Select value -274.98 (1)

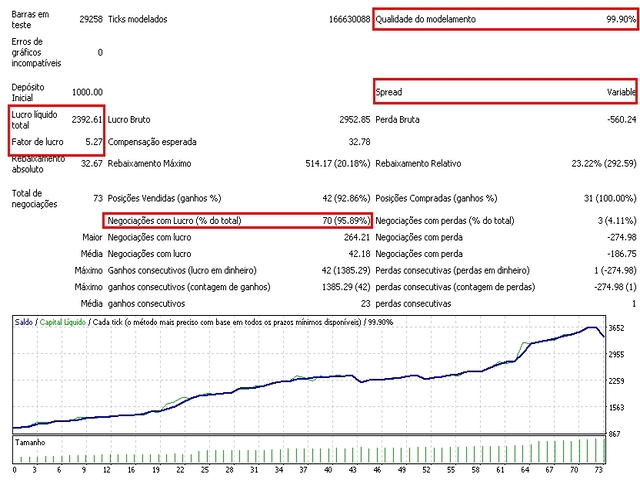pos(615,287)
